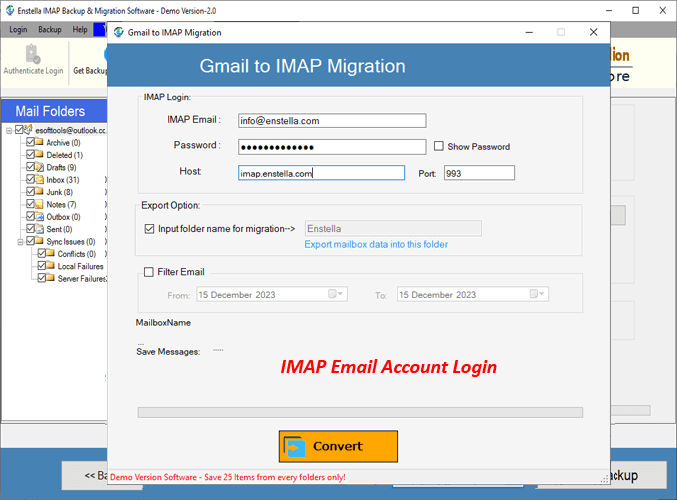
Task: Uncheck the Inbox (31) folder checkbox
Action: 30,179
